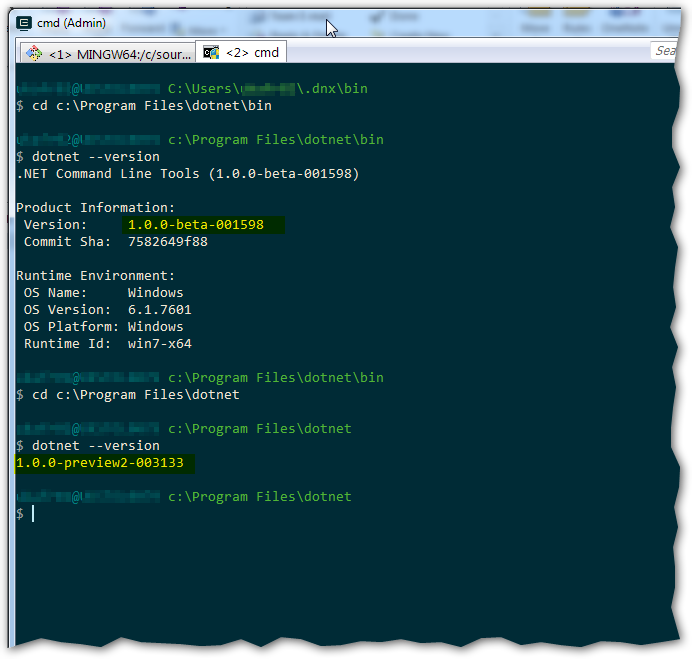Select the <2> cmd tab
The width and height of the screenshot is (692, 659).
click(241, 52)
